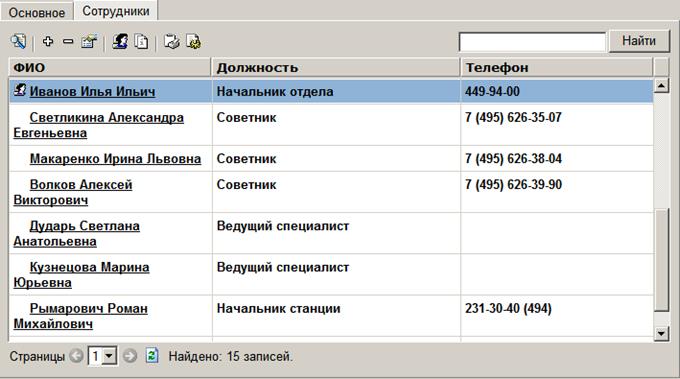Click the Найдено: 15 записей status text
Image resolution: width=680 pixels, height=379 pixels.
(231, 356)
